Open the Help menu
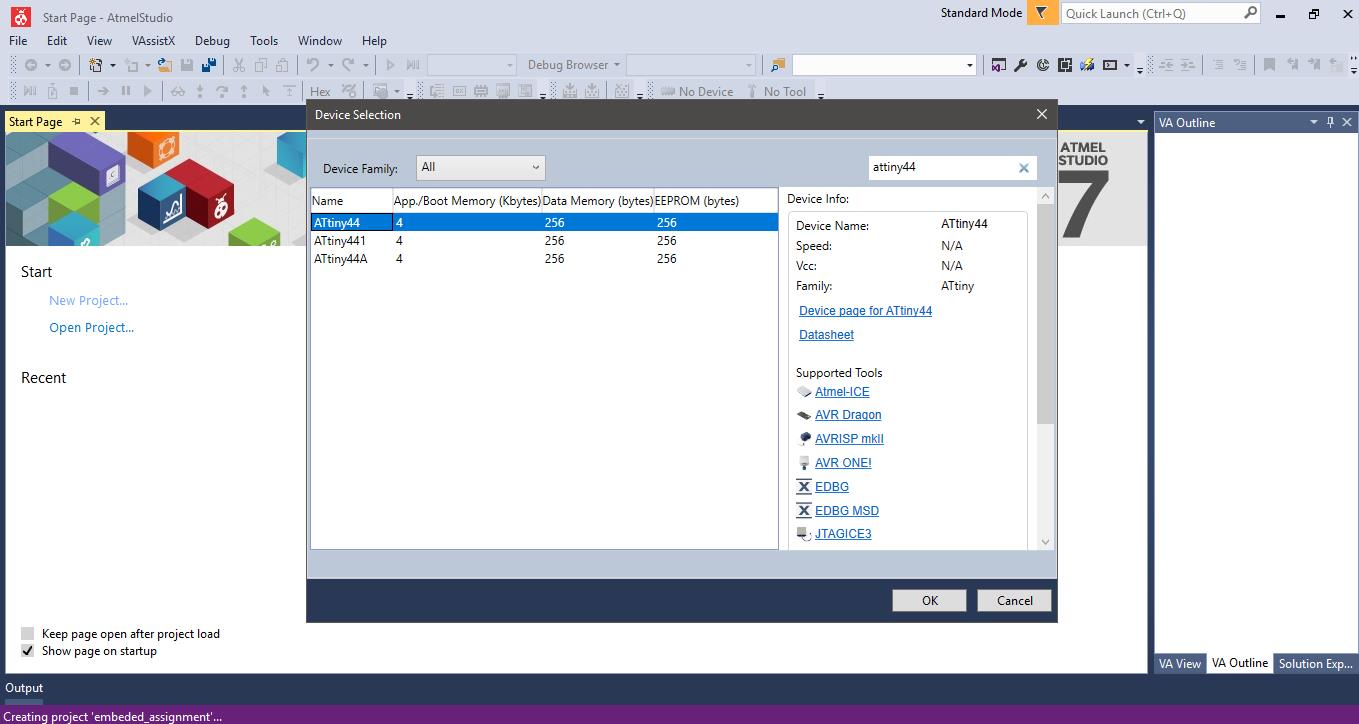 [x=374, y=41]
